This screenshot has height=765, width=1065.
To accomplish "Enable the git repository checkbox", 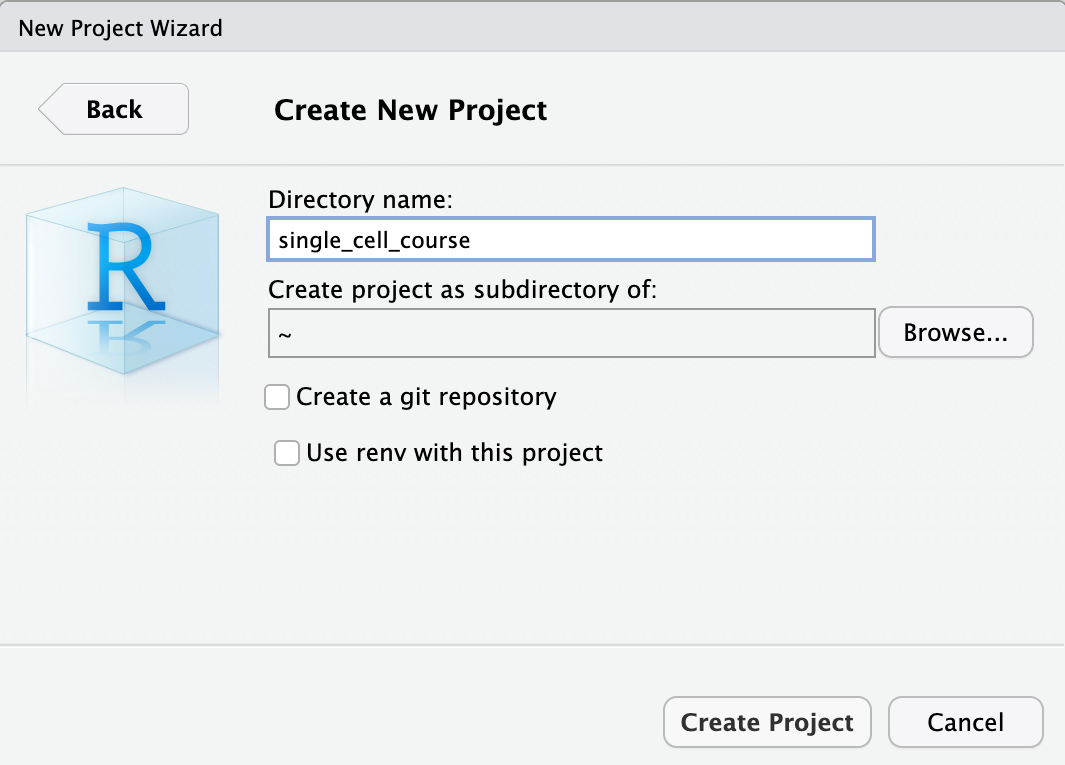I will click(x=277, y=397).
